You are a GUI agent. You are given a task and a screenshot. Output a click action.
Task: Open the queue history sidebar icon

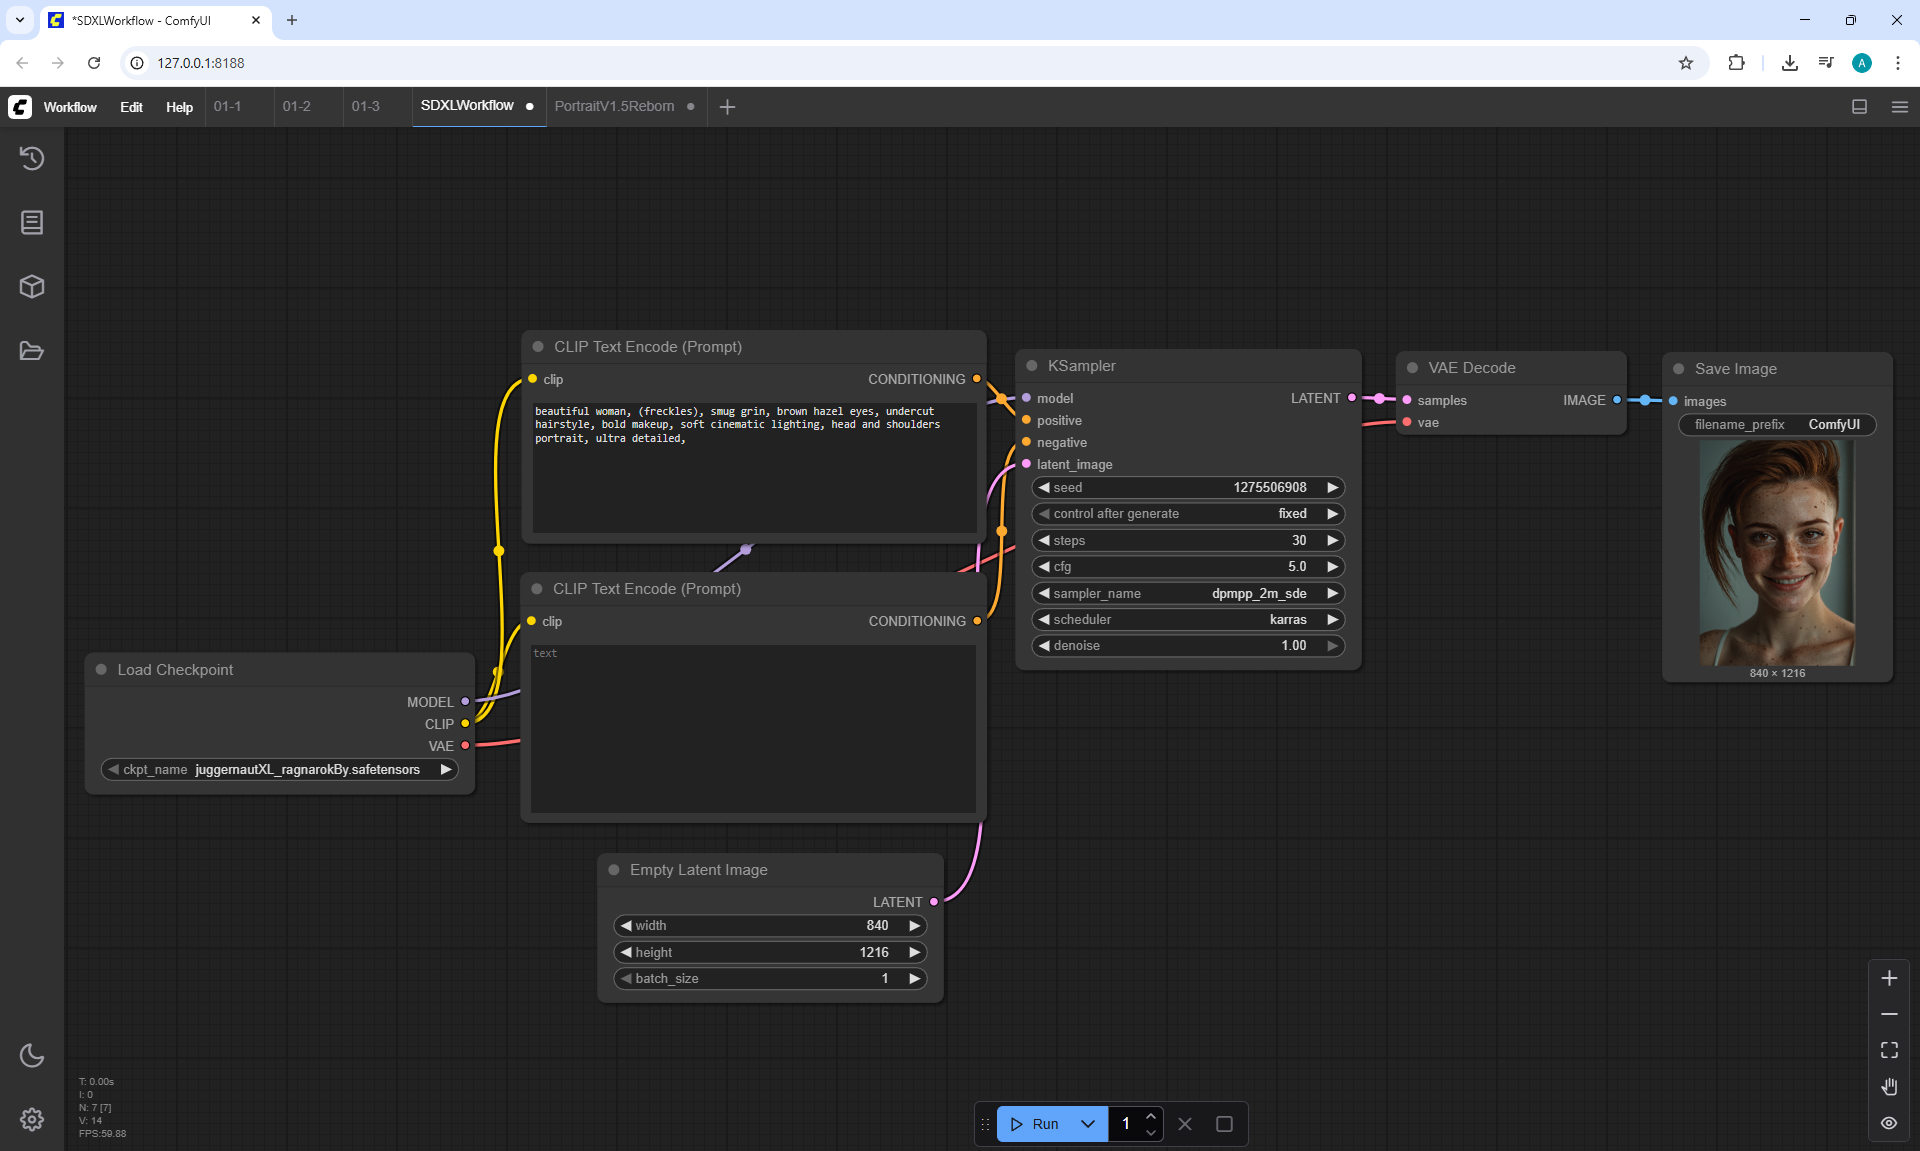coord(32,158)
